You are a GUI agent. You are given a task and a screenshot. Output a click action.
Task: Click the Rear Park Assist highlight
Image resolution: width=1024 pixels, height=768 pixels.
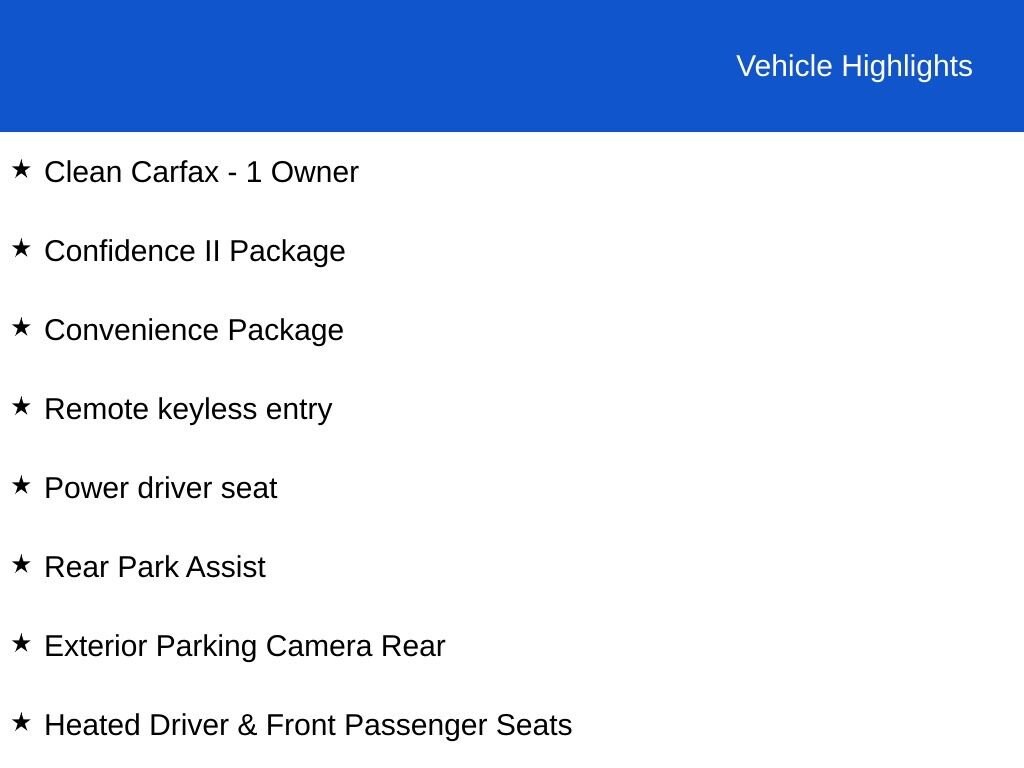155,568
